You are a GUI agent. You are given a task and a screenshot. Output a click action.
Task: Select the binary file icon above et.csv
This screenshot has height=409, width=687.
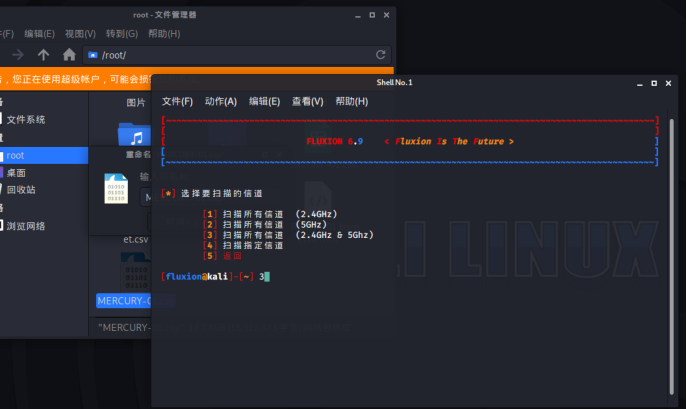pyautogui.click(x=116, y=188)
